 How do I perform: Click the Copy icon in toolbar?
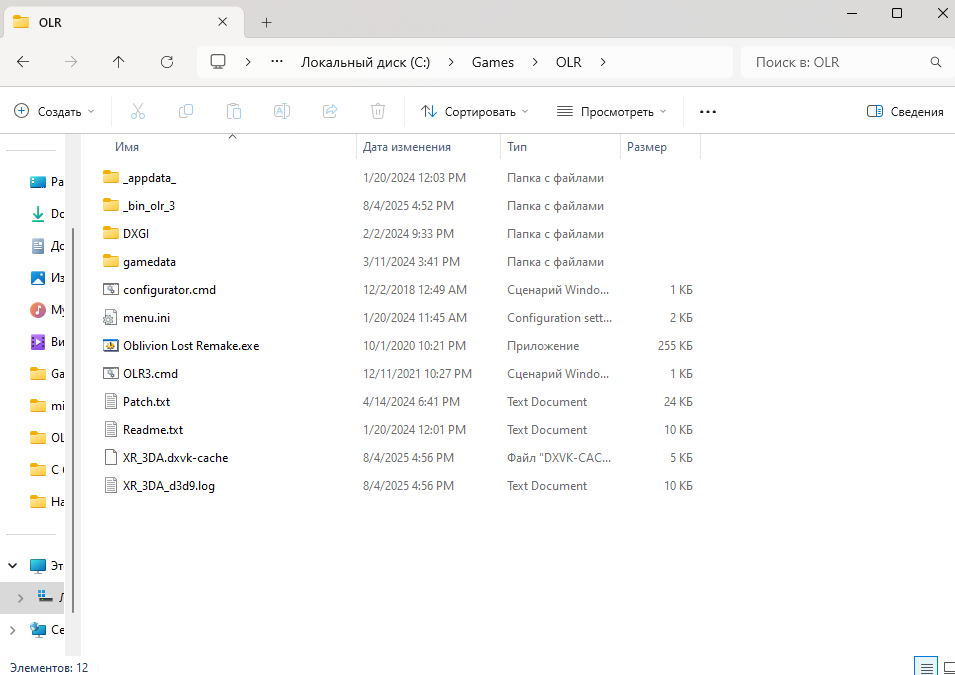click(x=186, y=111)
